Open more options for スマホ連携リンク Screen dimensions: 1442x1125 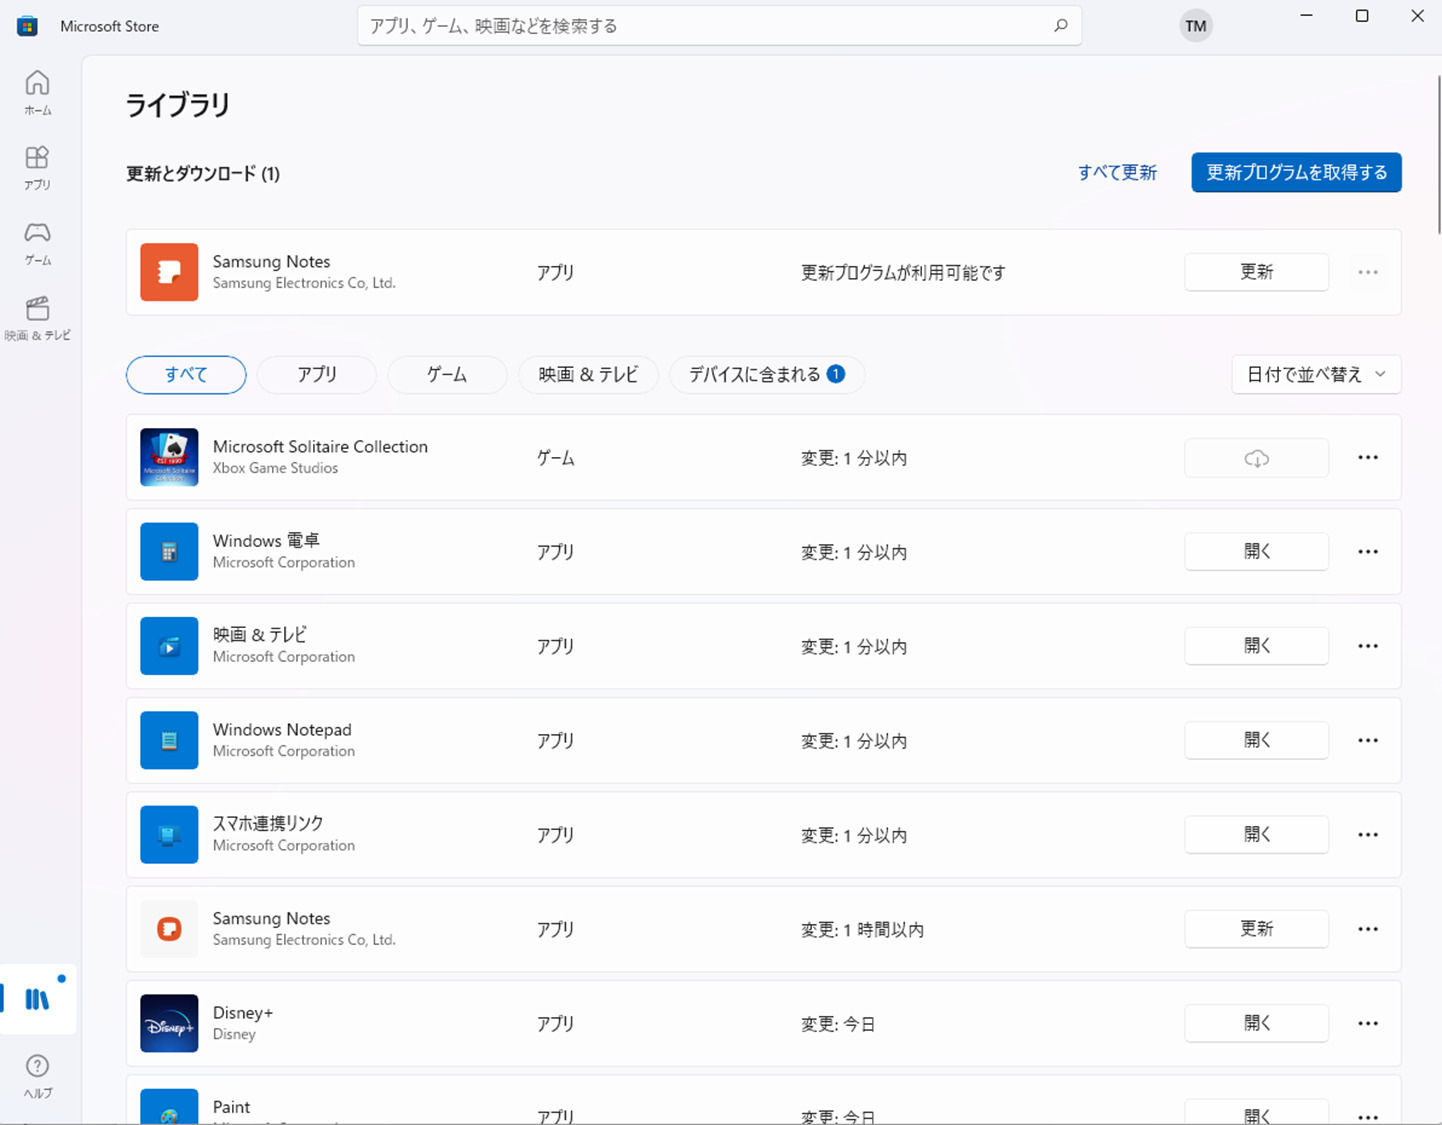1368,835
